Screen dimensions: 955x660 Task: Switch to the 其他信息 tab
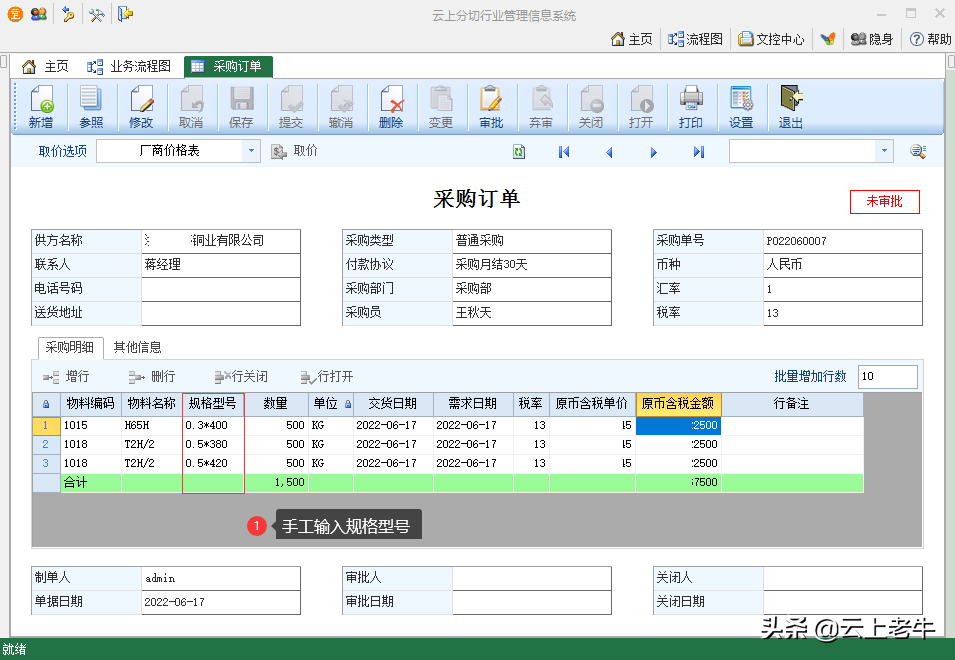point(138,347)
